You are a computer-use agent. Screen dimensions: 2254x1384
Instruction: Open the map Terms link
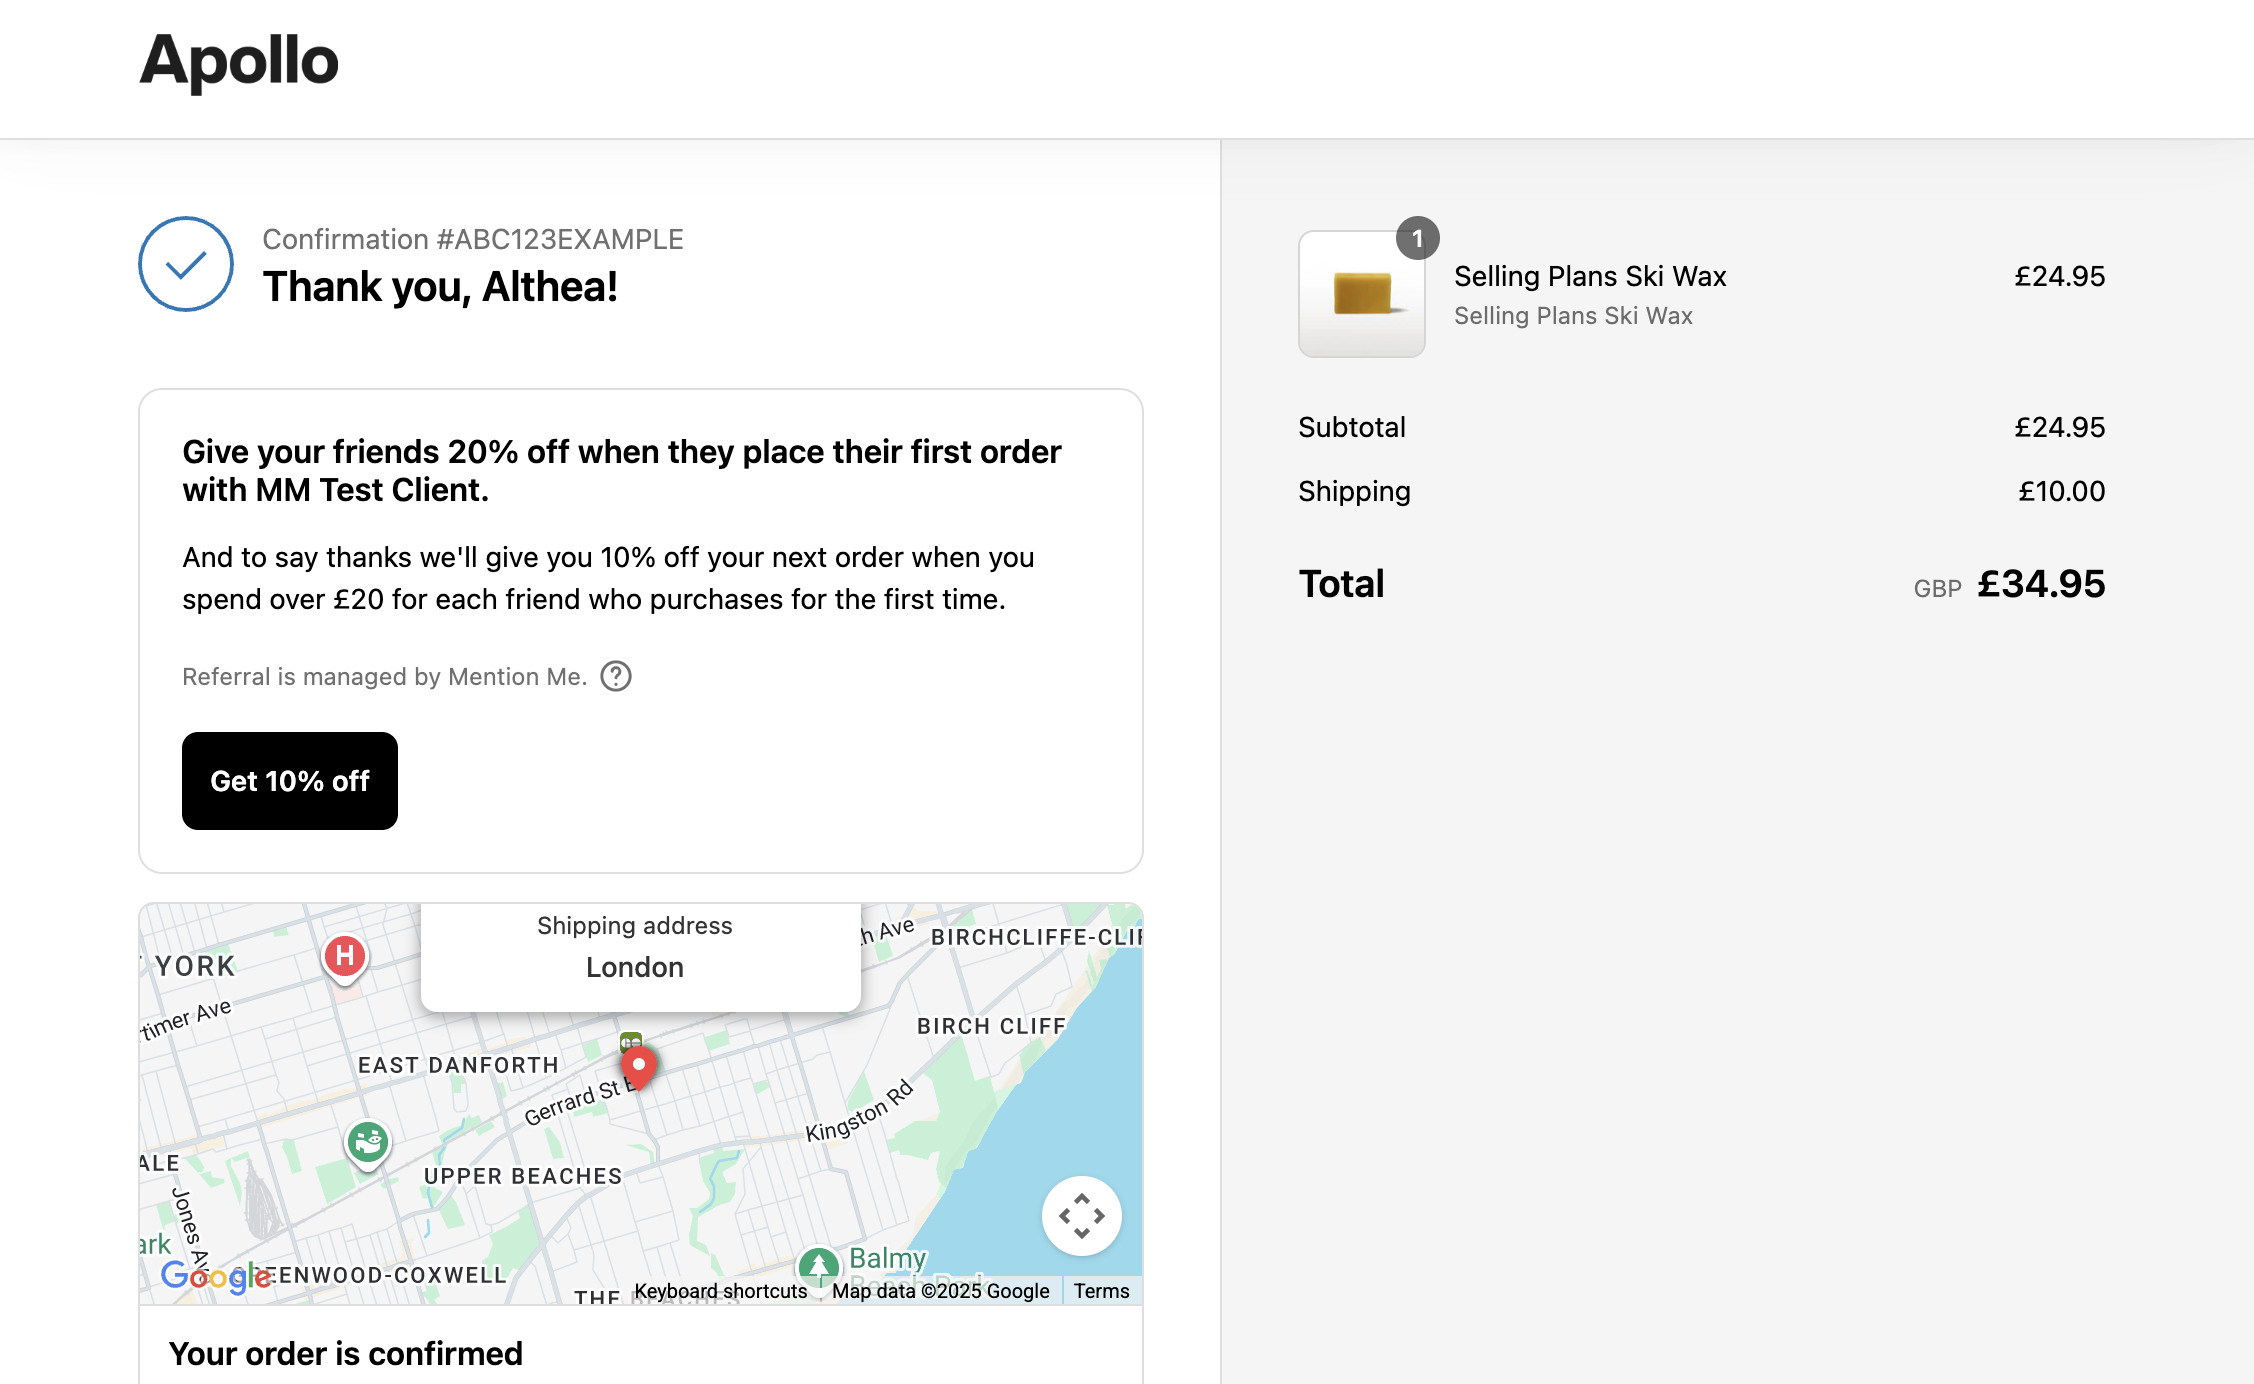(1101, 1291)
